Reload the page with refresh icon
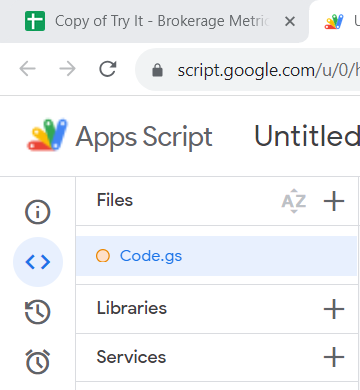Image resolution: width=360 pixels, height=390 pixels. (108, 69)
